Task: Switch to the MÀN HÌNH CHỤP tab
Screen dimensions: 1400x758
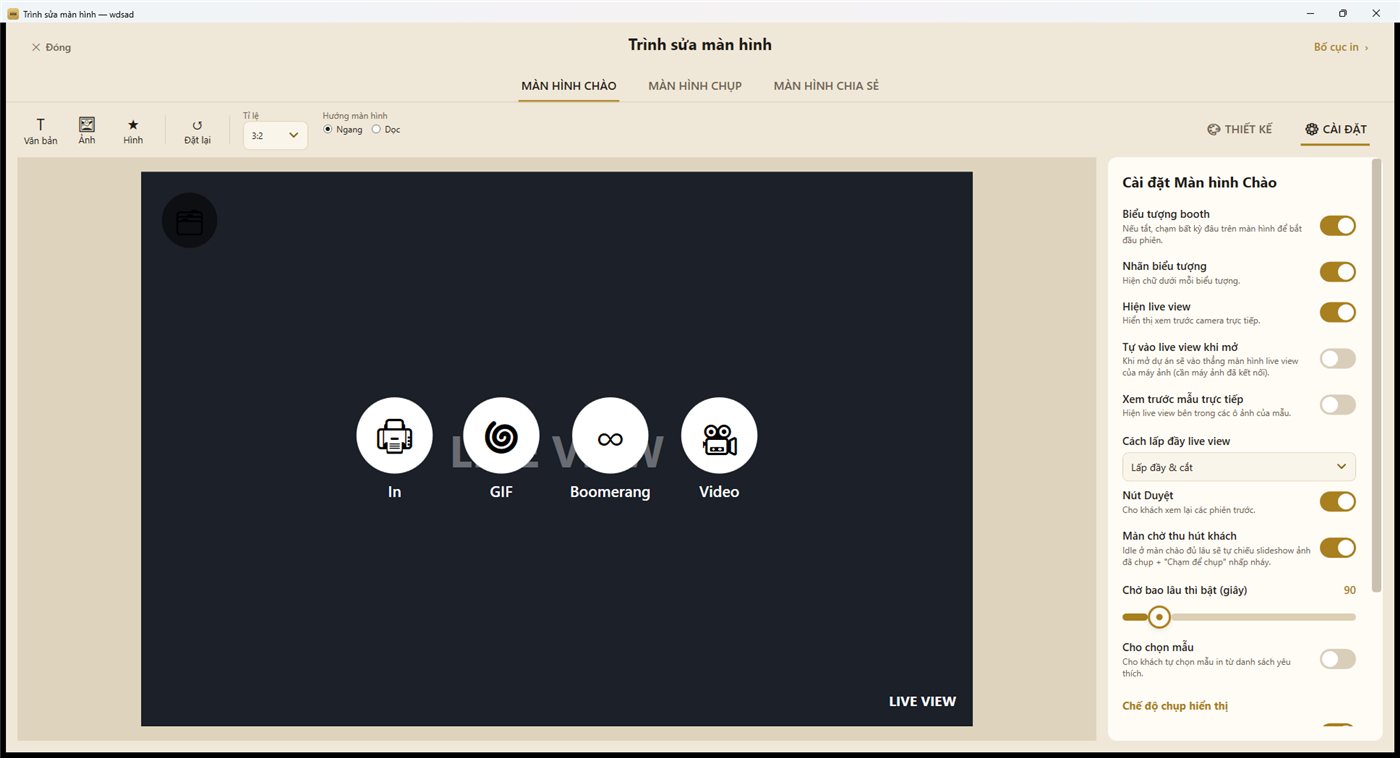Action: 695,86
